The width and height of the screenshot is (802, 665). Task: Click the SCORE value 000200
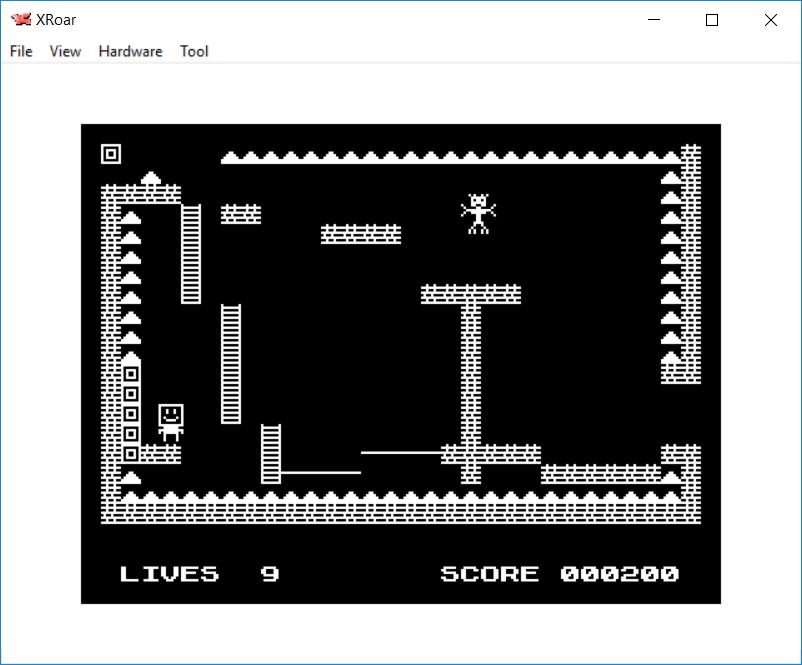(619, 574)
